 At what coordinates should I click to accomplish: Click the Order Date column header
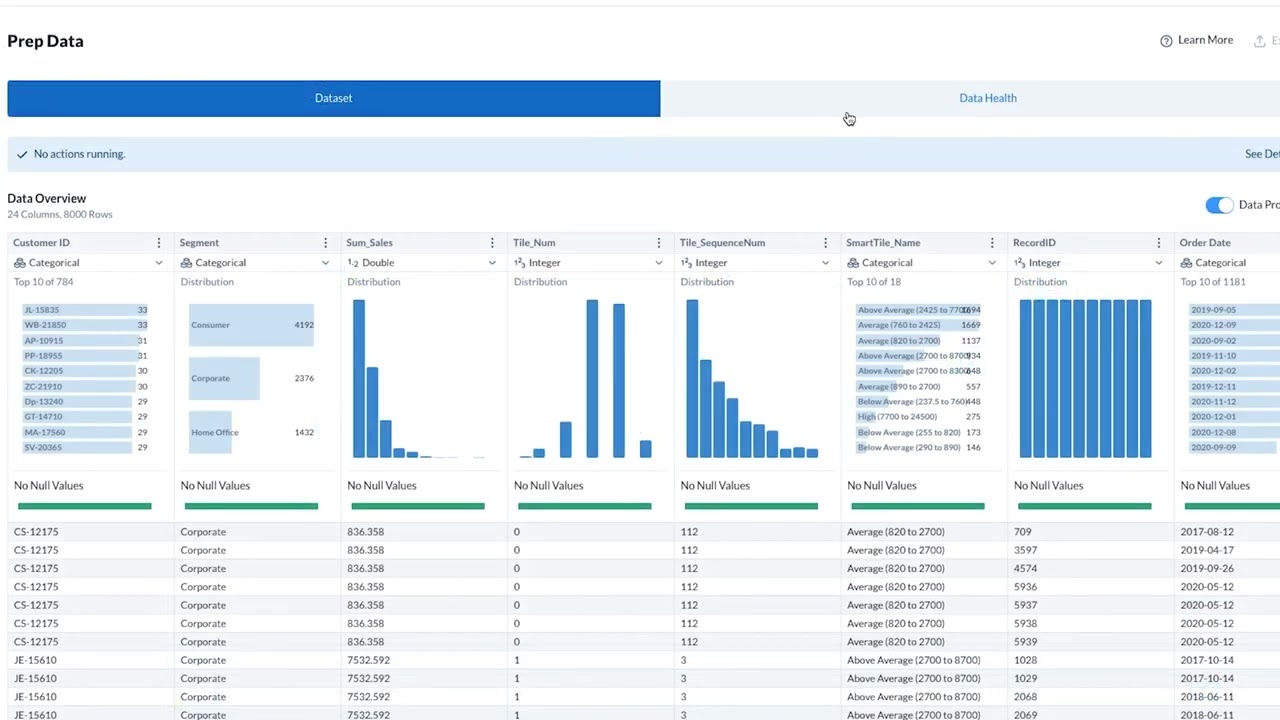pyautogui.click(x=1205, y=243)
